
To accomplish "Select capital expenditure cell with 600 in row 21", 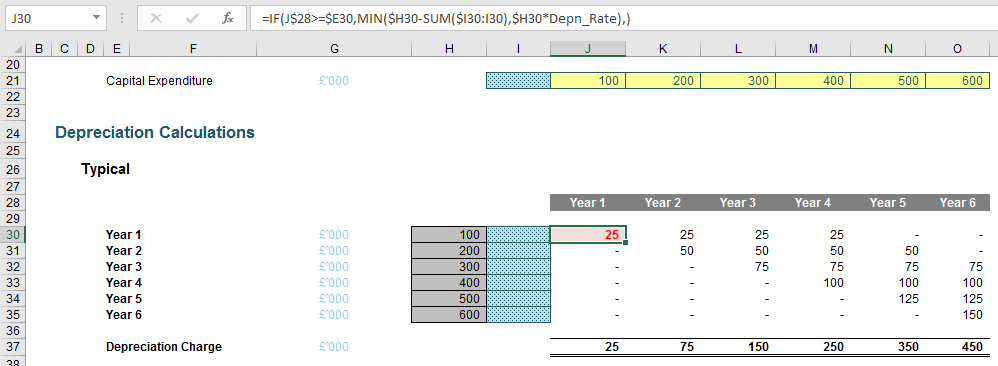I will (x=958, y=81).
